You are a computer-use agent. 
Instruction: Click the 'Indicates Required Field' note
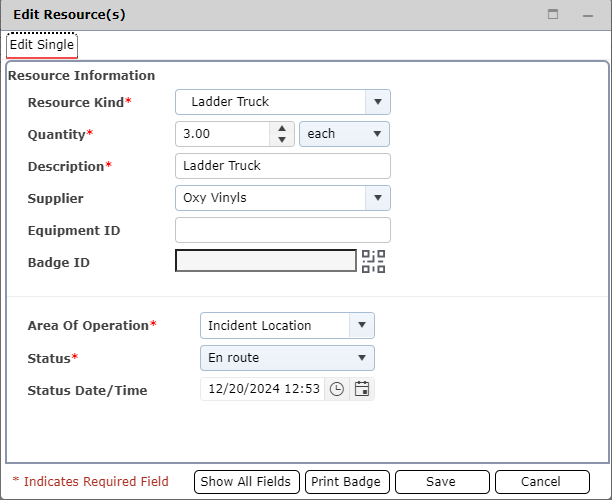pyautogui.click(x=96, y=482)
